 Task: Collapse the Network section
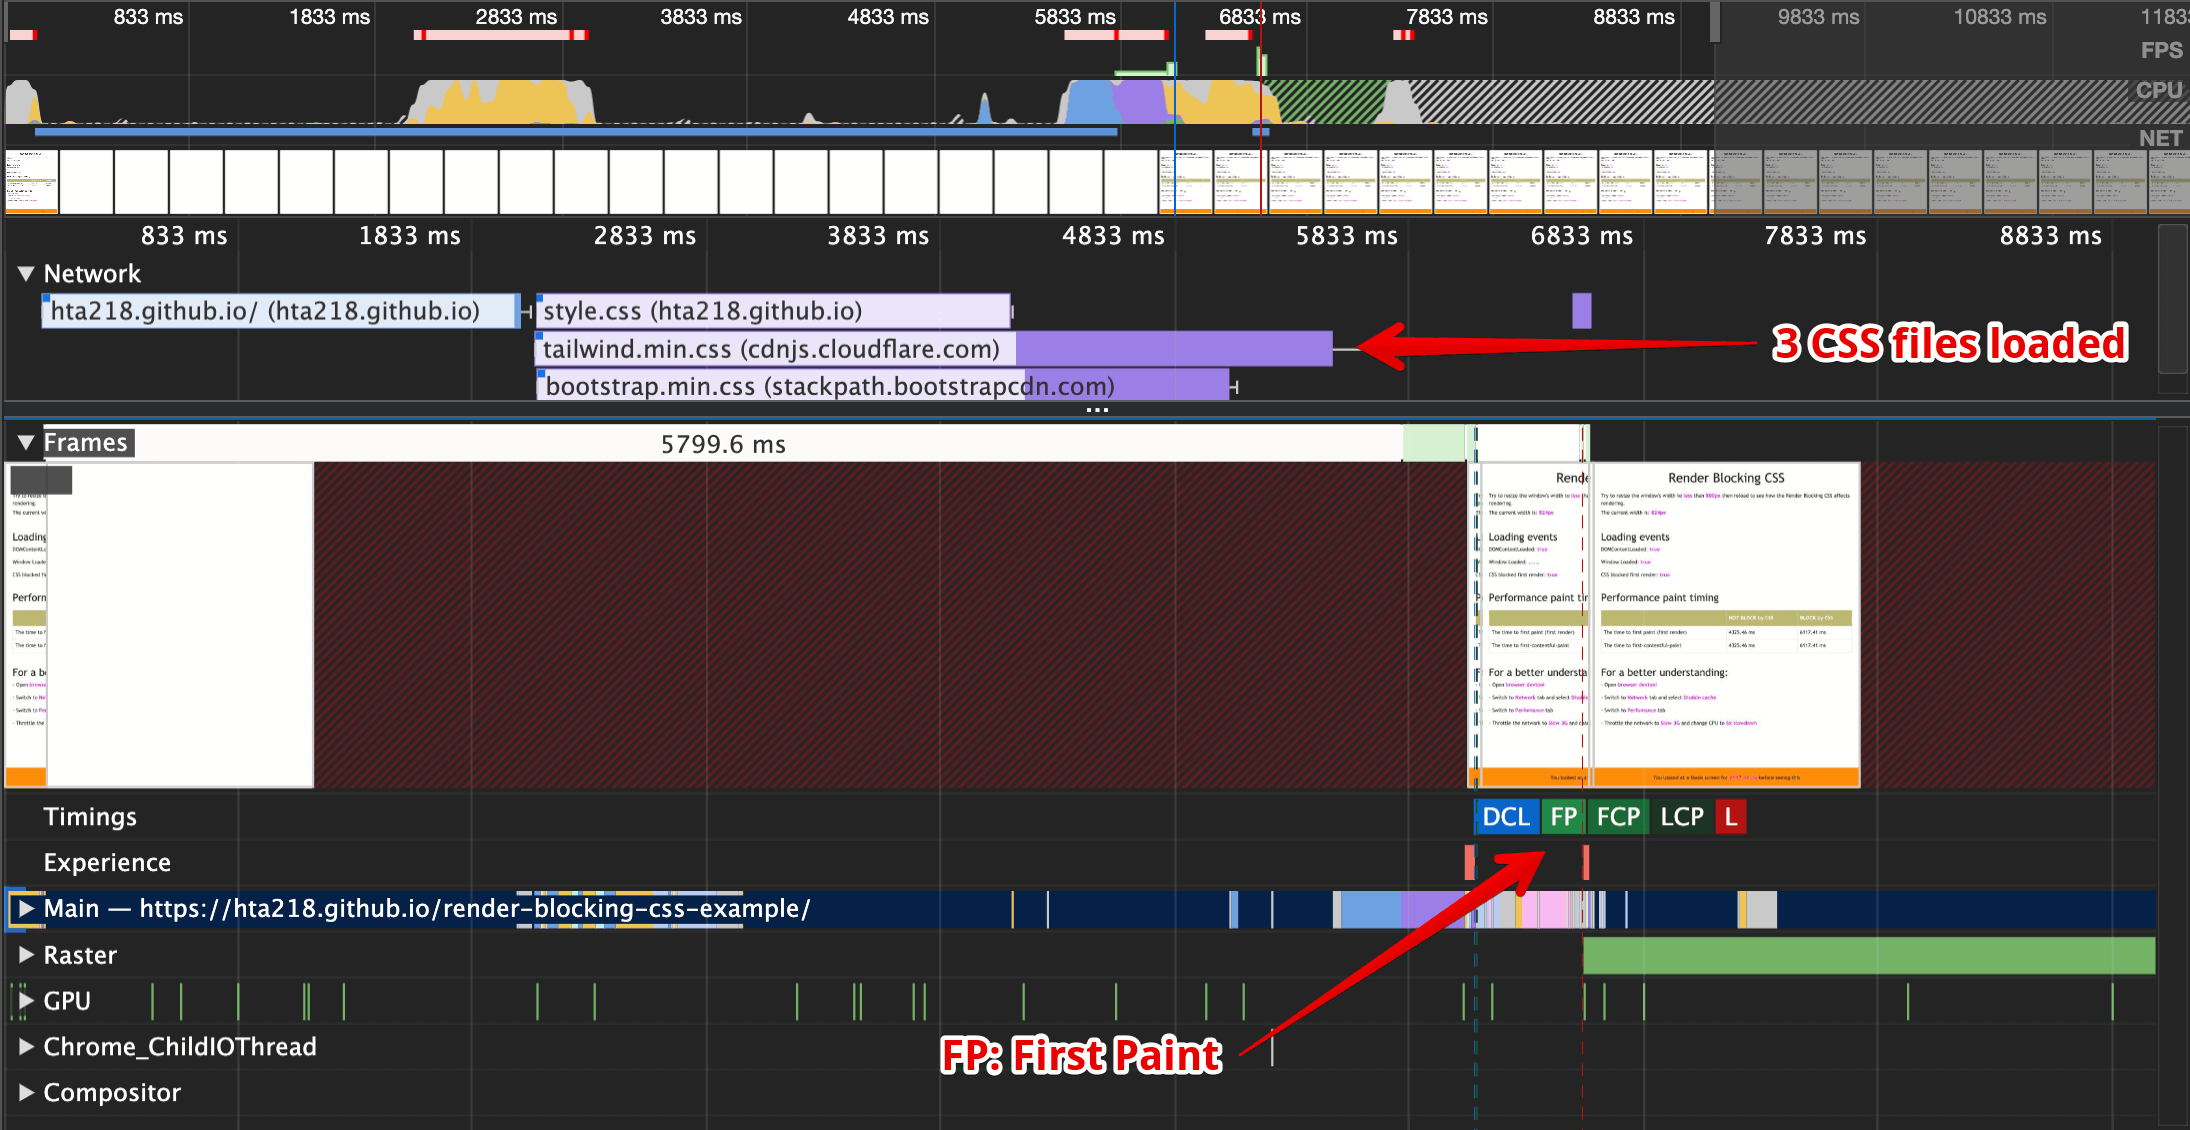(x=26, y=274)
